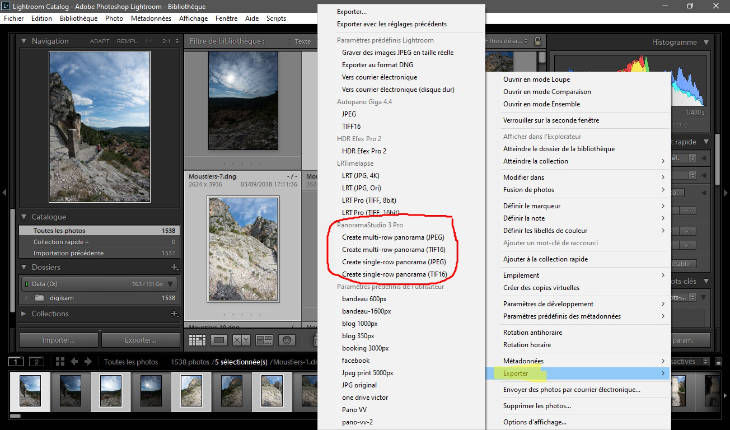
Task: Click the digisam folder icon
Action: (40, 298)
